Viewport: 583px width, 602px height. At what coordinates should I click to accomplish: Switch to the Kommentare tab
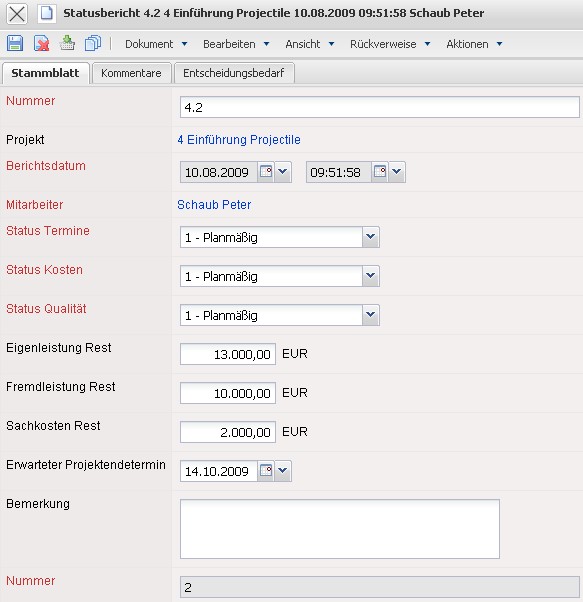click(x=131, y=73)
